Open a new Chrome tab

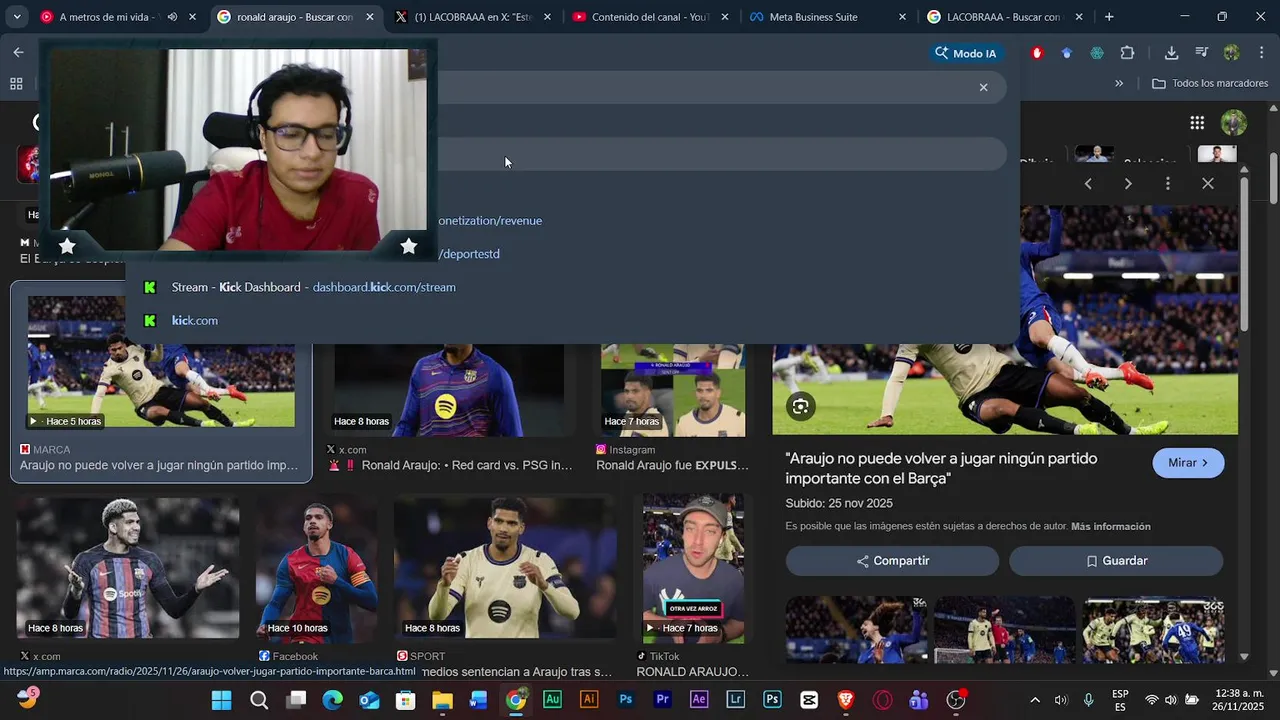click(x=1109, y=17)
